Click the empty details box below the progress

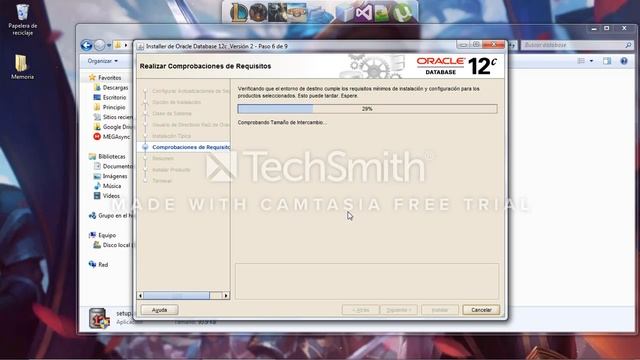pyautogui.click(x=367, y=281)
